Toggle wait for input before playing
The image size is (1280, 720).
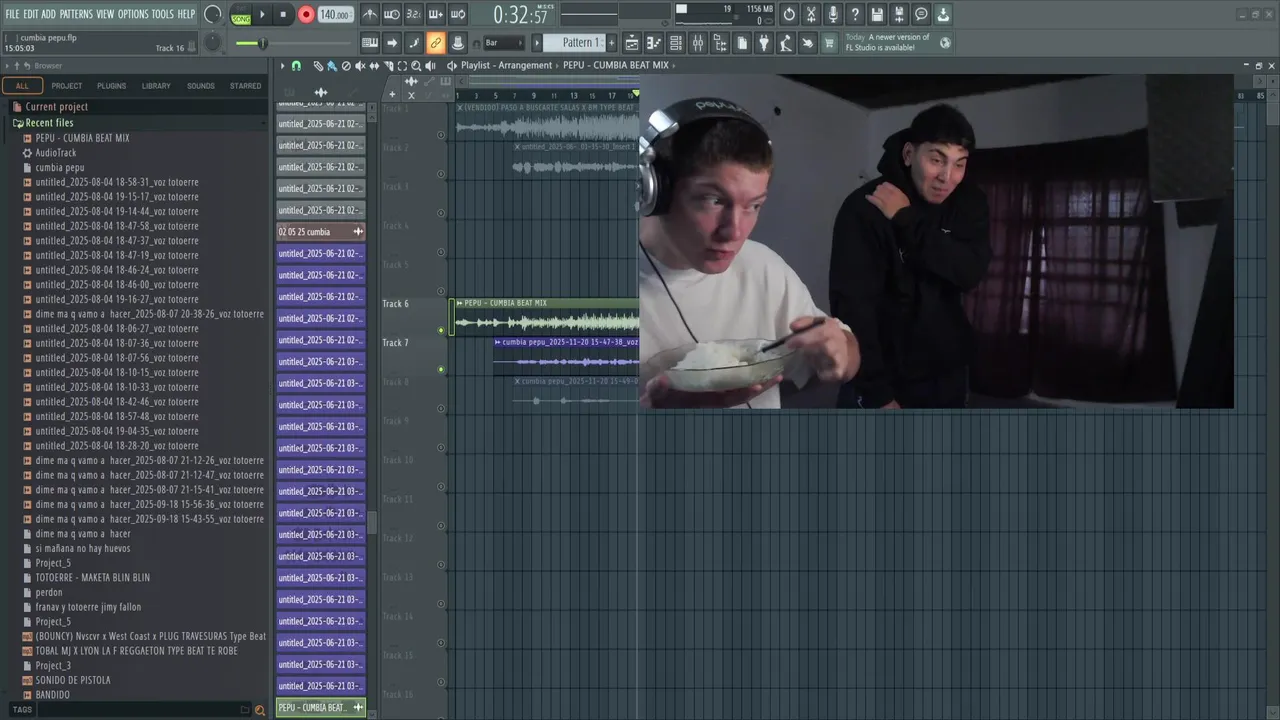pyautogui.click(x=392, y=14)
